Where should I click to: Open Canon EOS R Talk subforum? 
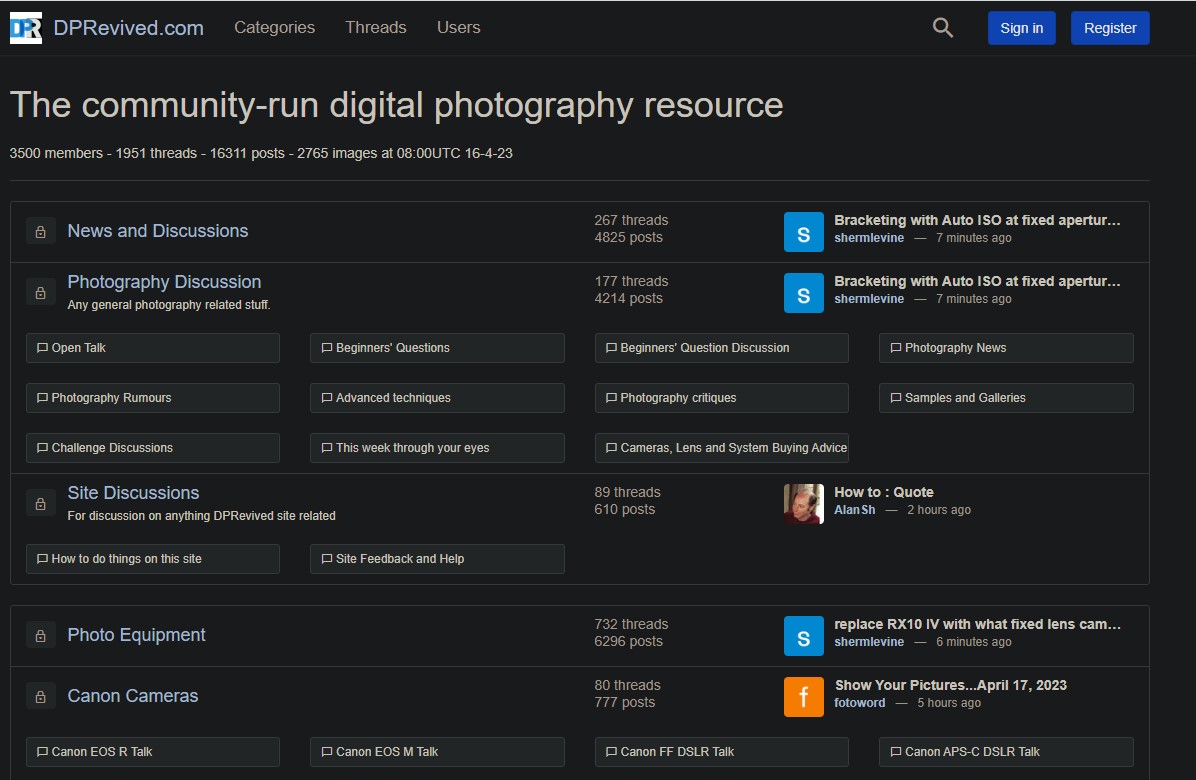tap(153, 752)
